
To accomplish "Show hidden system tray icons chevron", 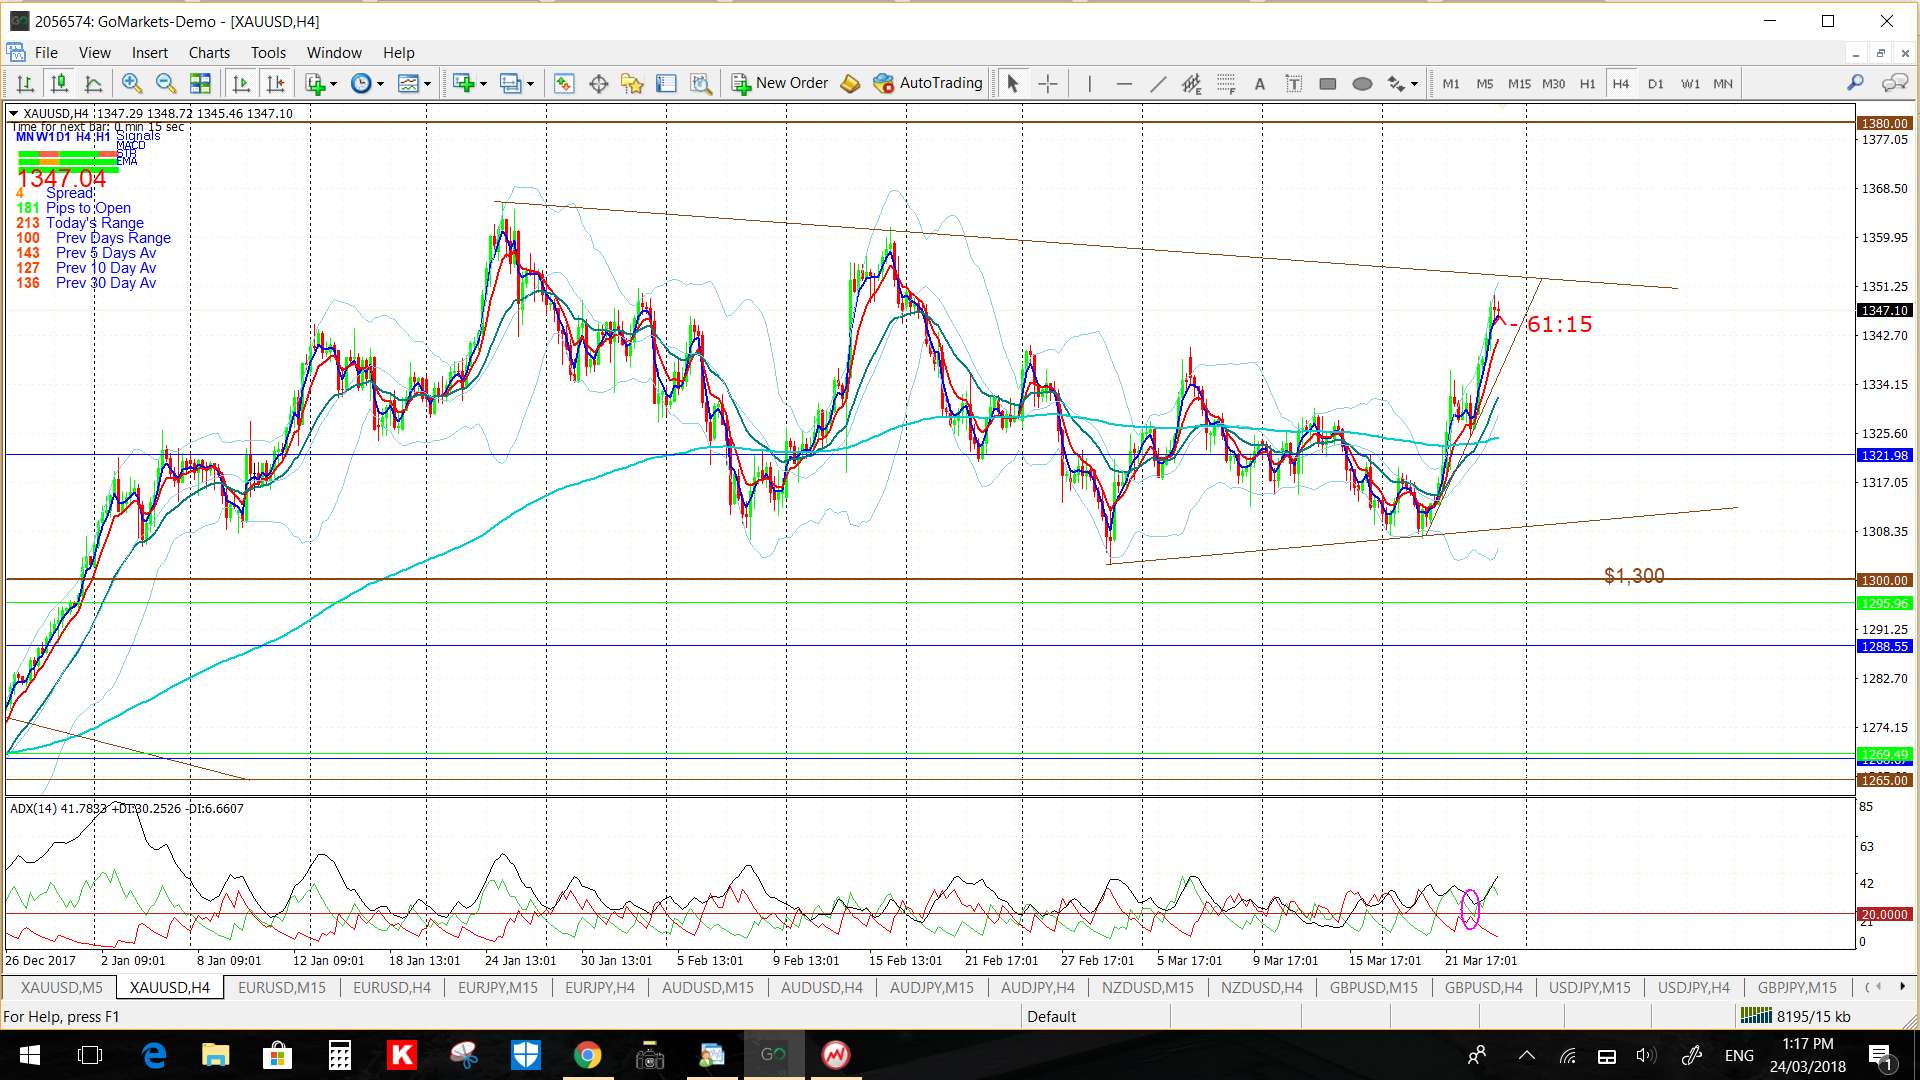I will pos(1526,1055).
